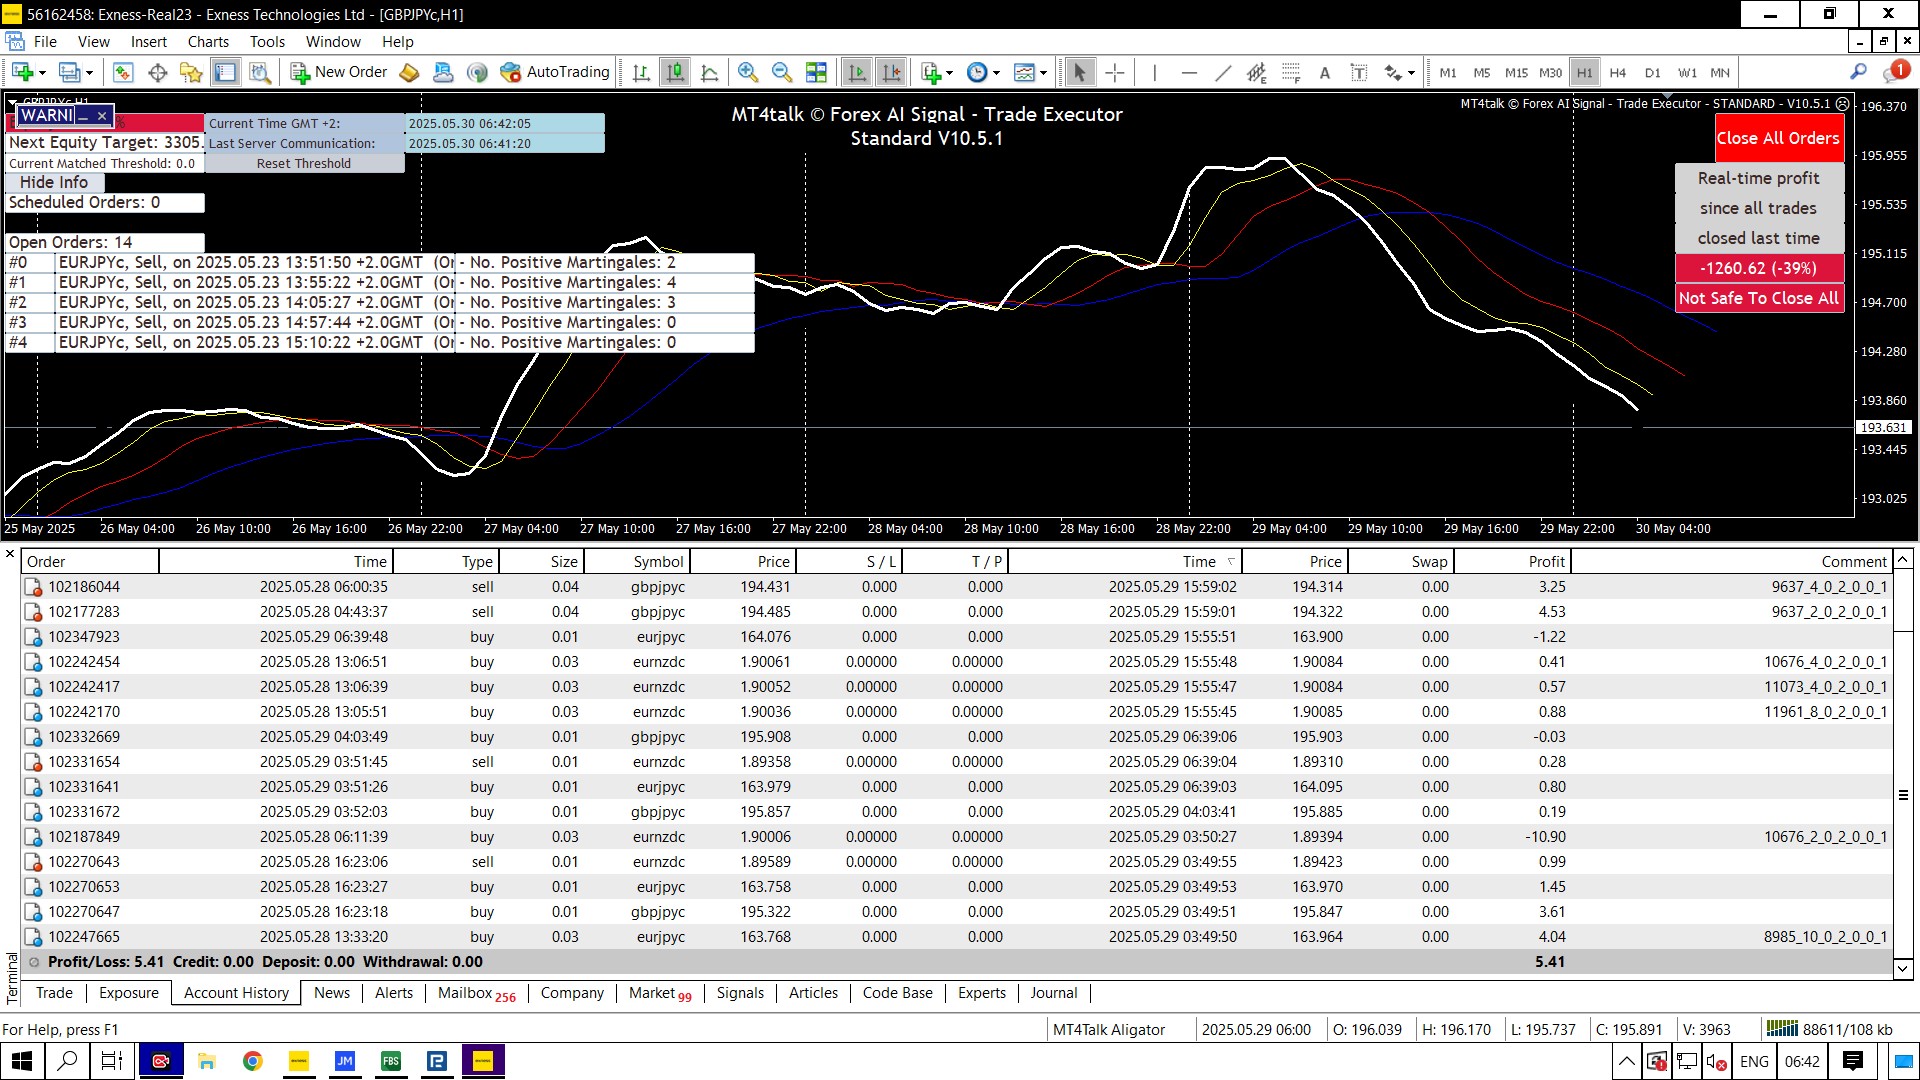Toggle AutoTrading on or off
This screenshot has height=1080, width=1920.
[x=555, y=72]
